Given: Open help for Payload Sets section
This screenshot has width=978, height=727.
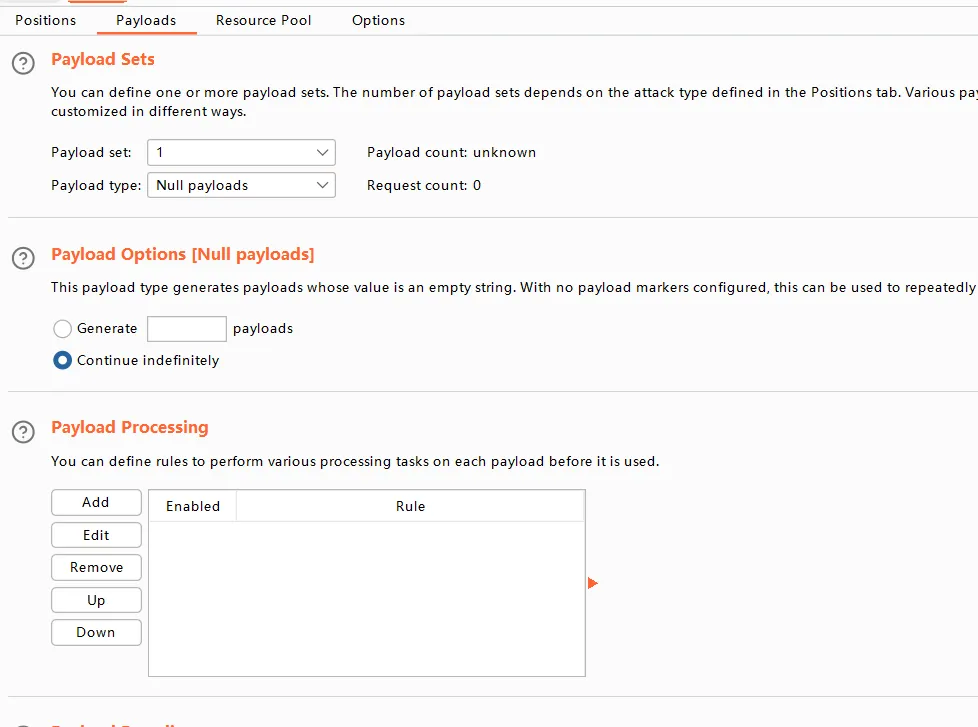Looking at the screenshot, I should [22, 64].
